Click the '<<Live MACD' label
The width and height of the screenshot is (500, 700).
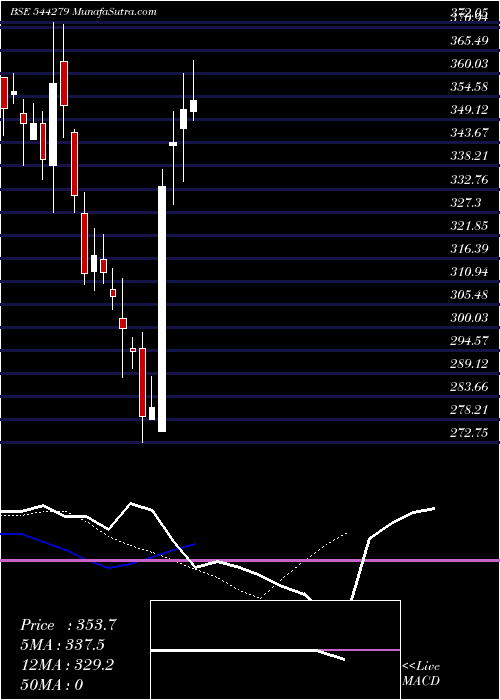point(421,674)
